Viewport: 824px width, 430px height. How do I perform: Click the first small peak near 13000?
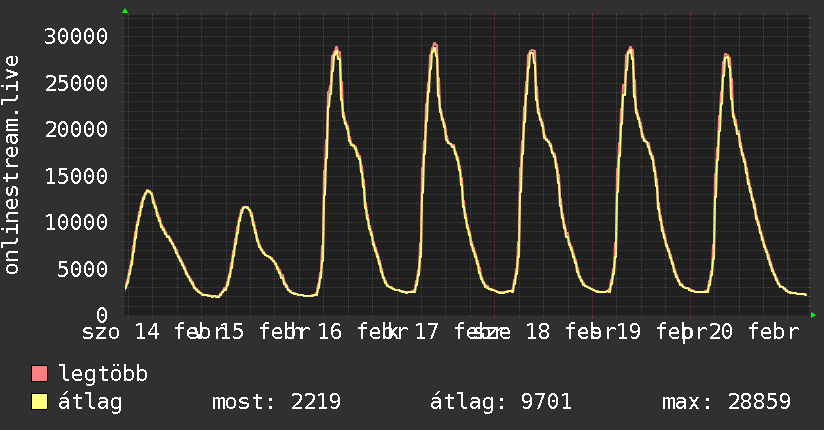click(x=148, y=191)
